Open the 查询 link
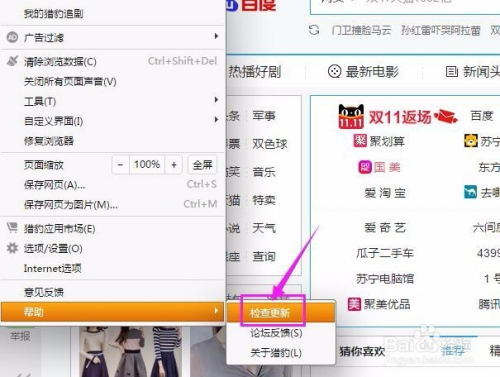 point(264,256)
